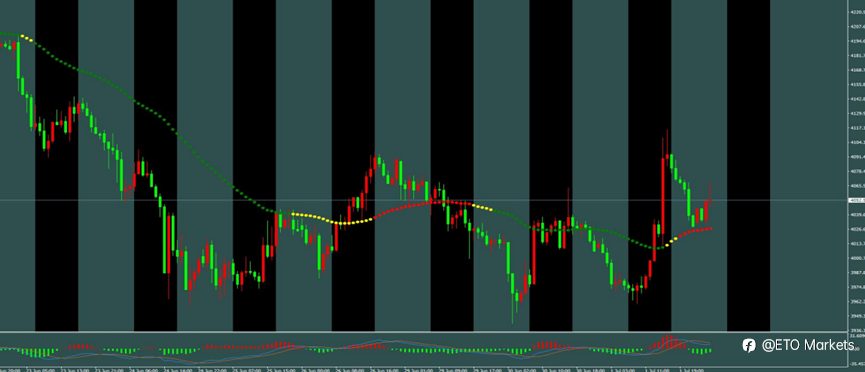Select the first yellow segment of moving average
The height and width of the screenshot is (372, 865).
tap(26, 38)
